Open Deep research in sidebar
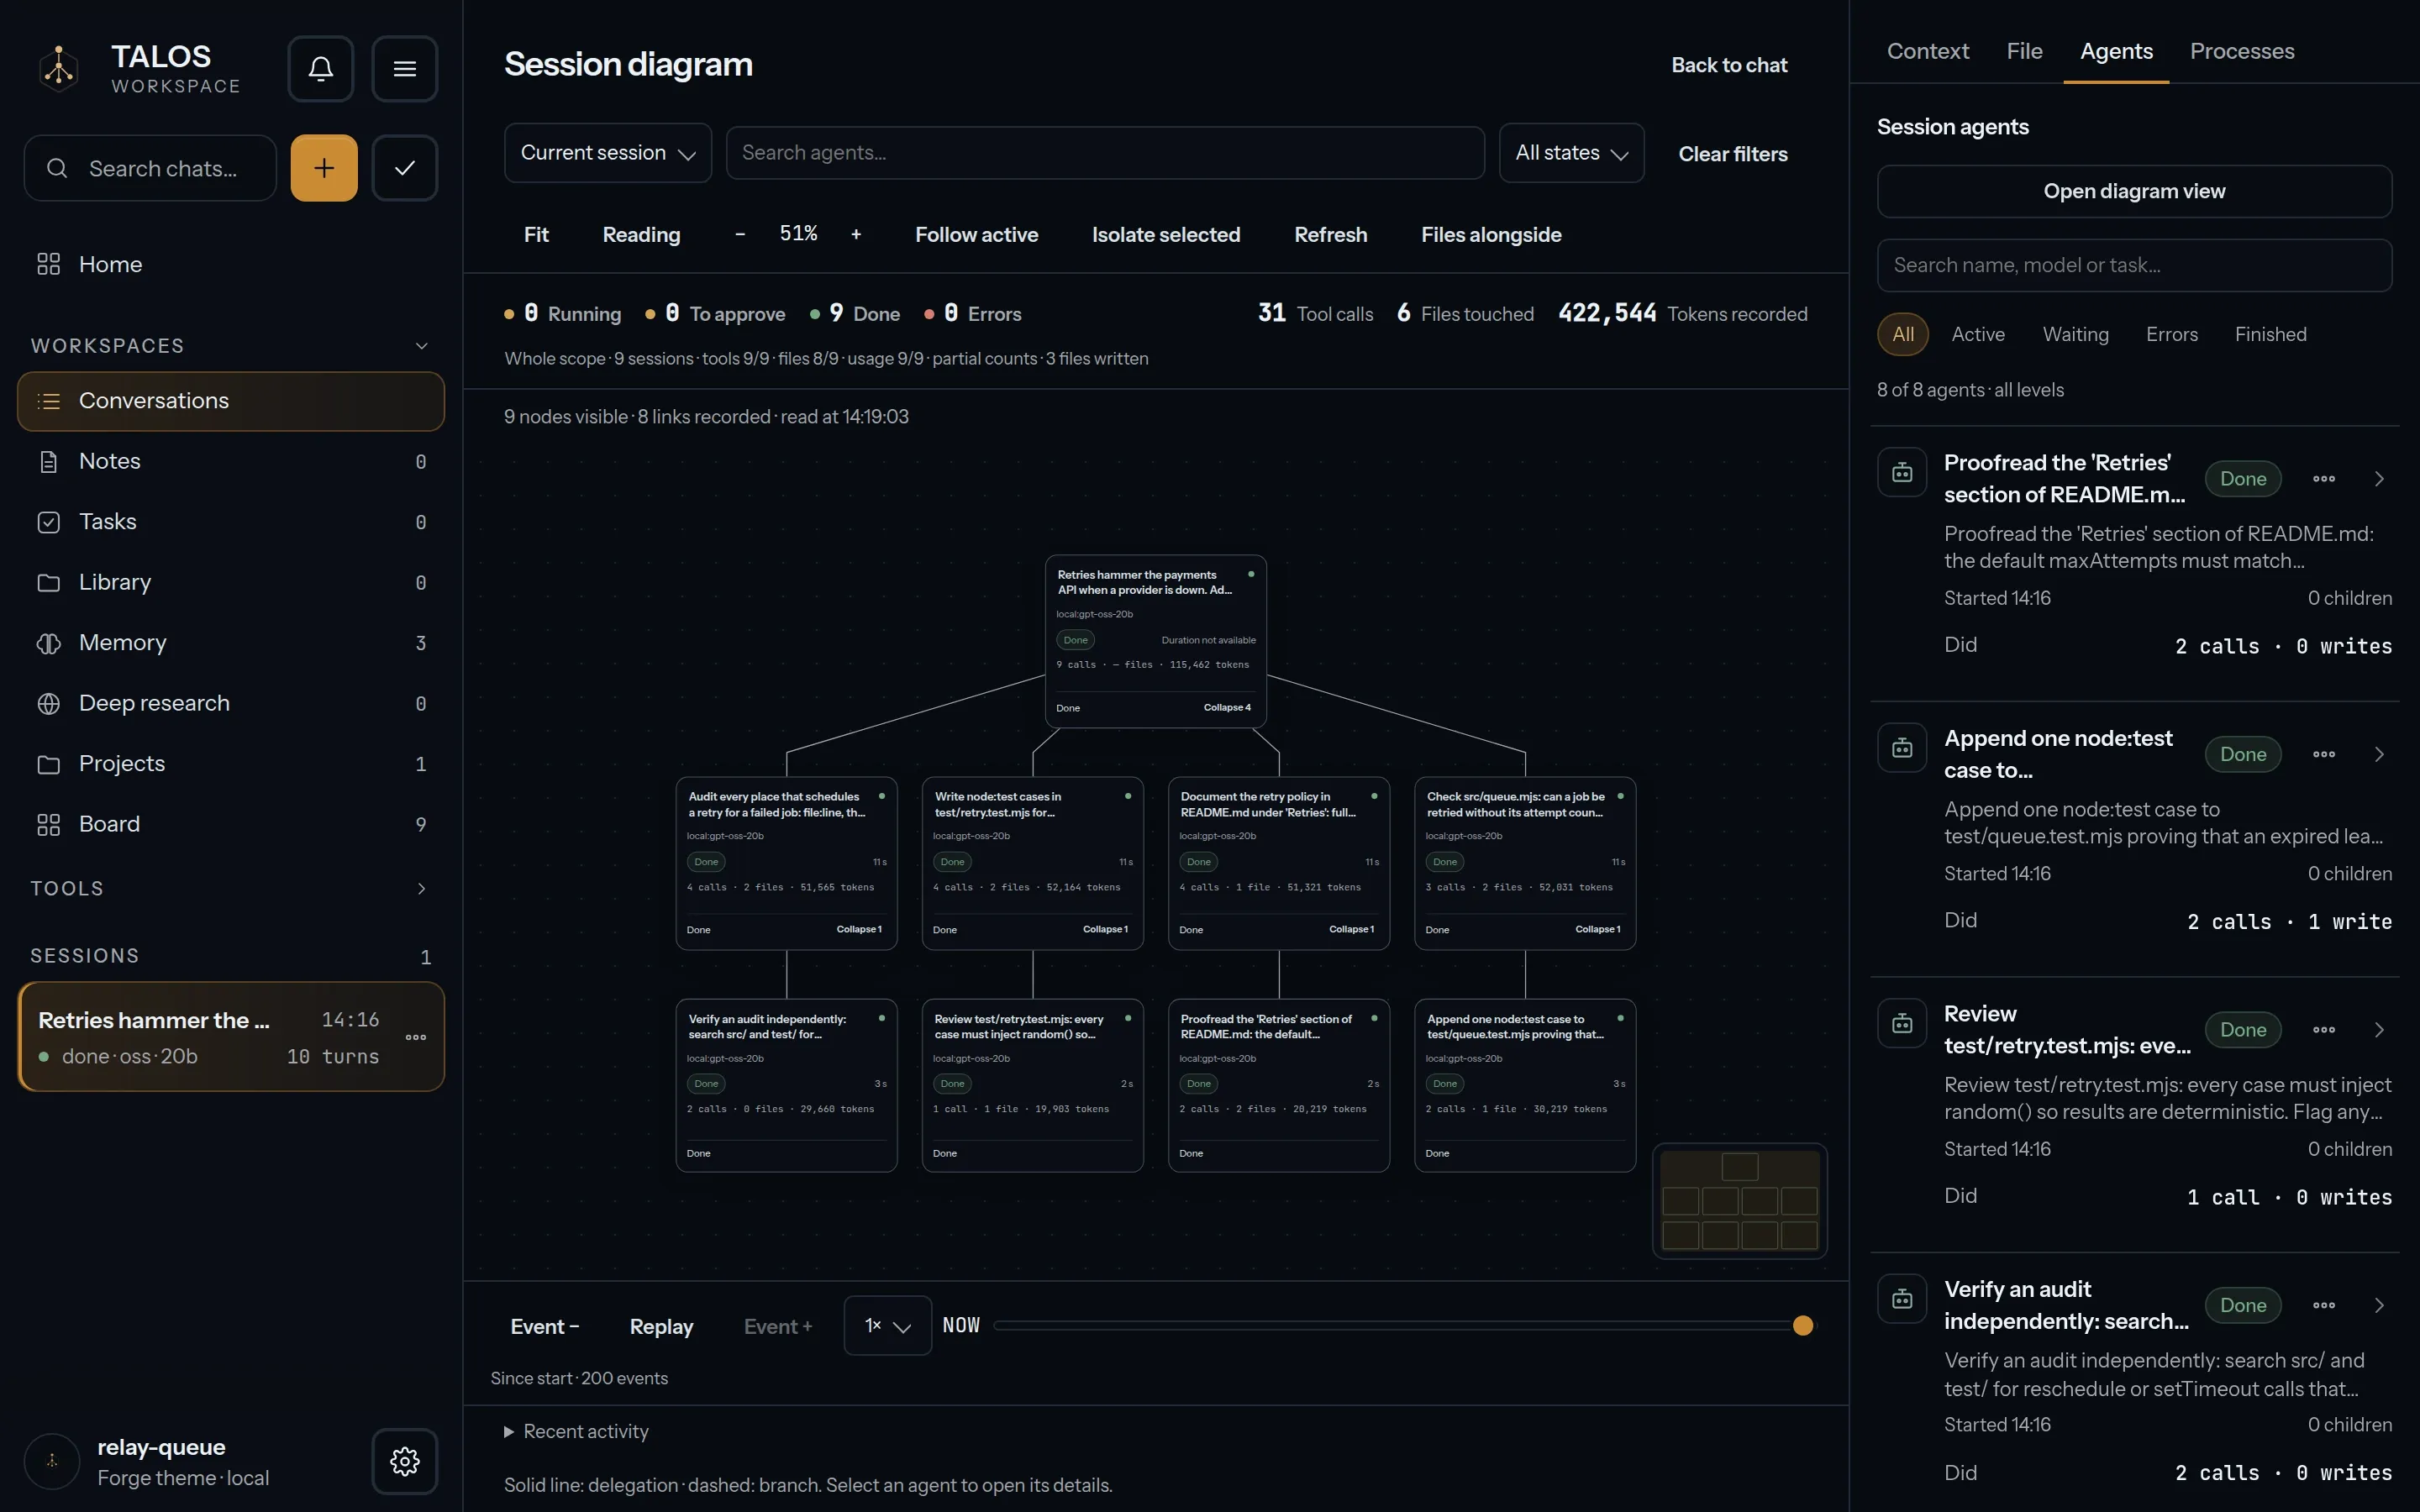 click(x=231, y=703)
